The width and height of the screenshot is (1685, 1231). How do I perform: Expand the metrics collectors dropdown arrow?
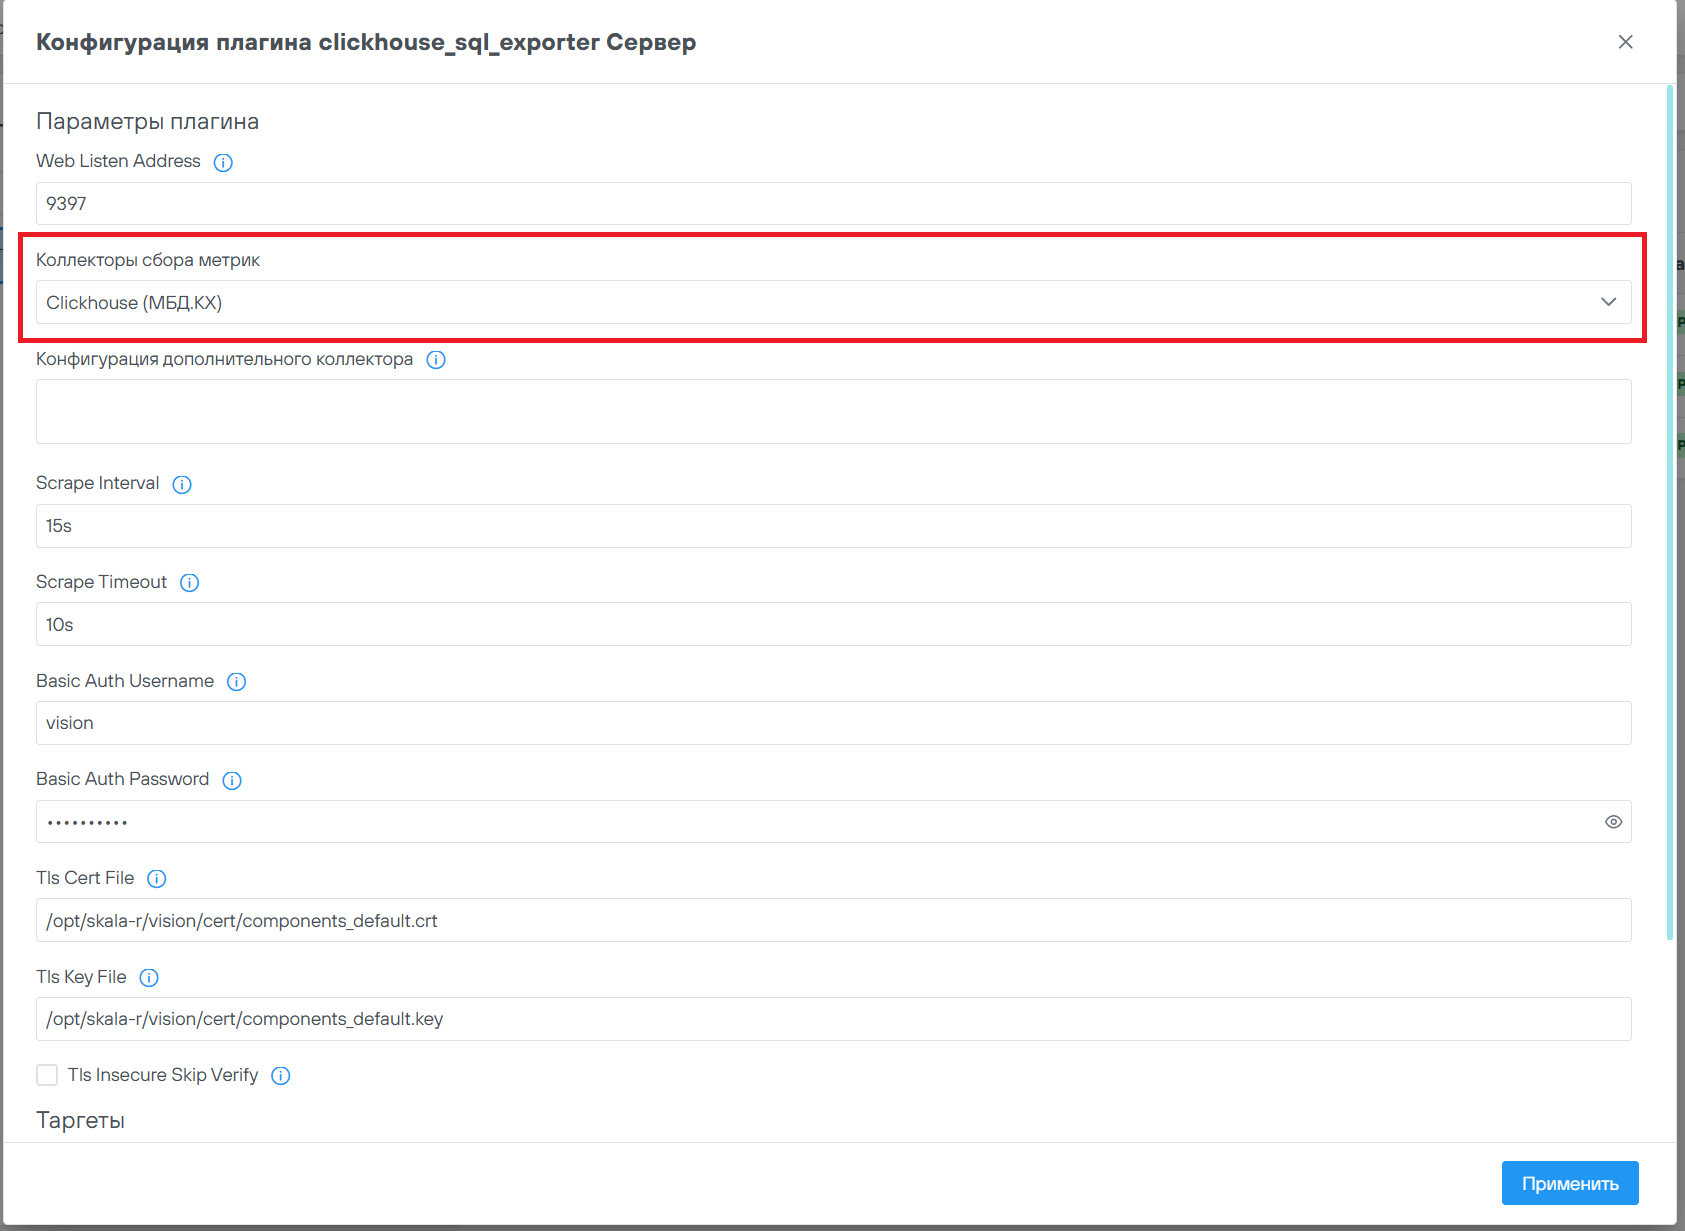coord(1608,302)
